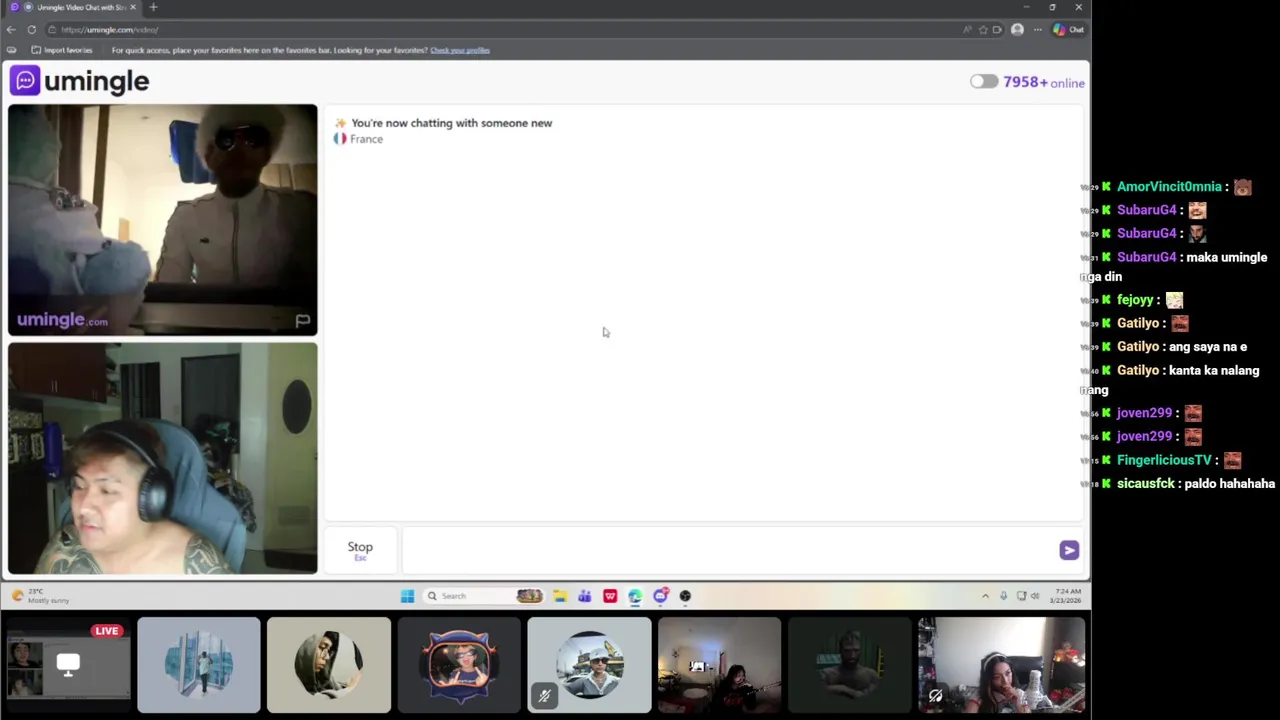Click the stranger's webcam video
The height and width of the screenshot is (720, 1280).
coord(162,220)
